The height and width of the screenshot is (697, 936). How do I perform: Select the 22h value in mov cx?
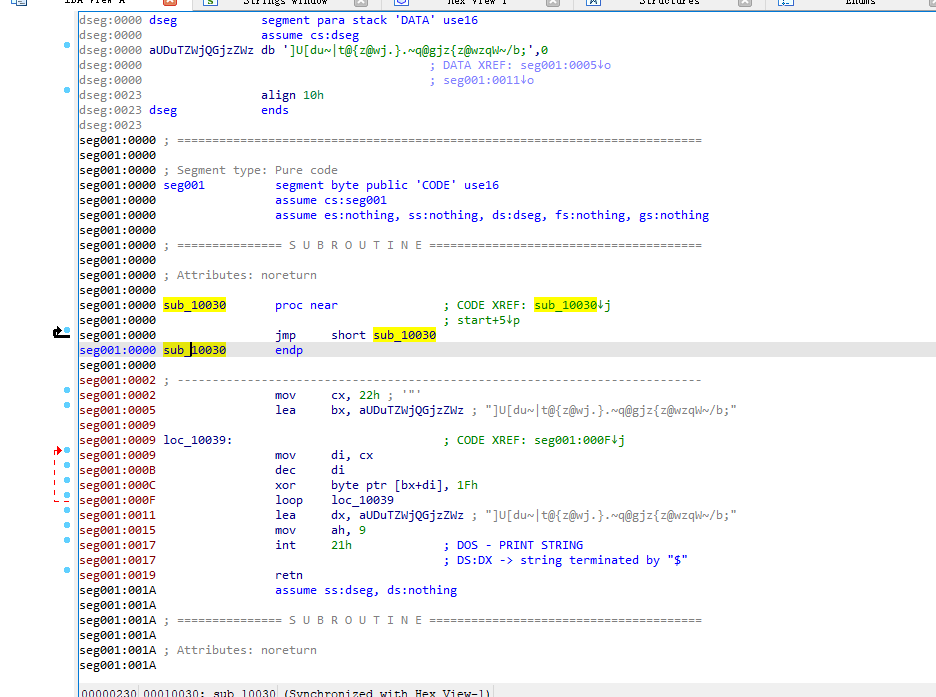coord(370,395)
